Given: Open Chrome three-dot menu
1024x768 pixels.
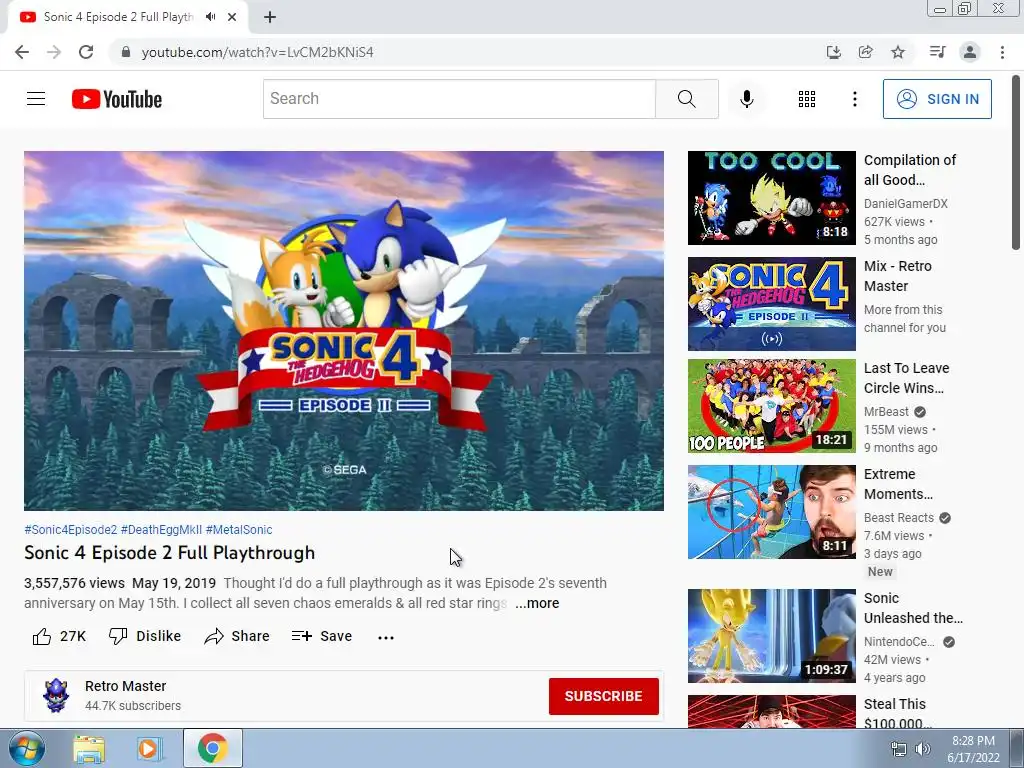Looking at the screenshot, I should pyautogui.click(x=1002, y=52).
